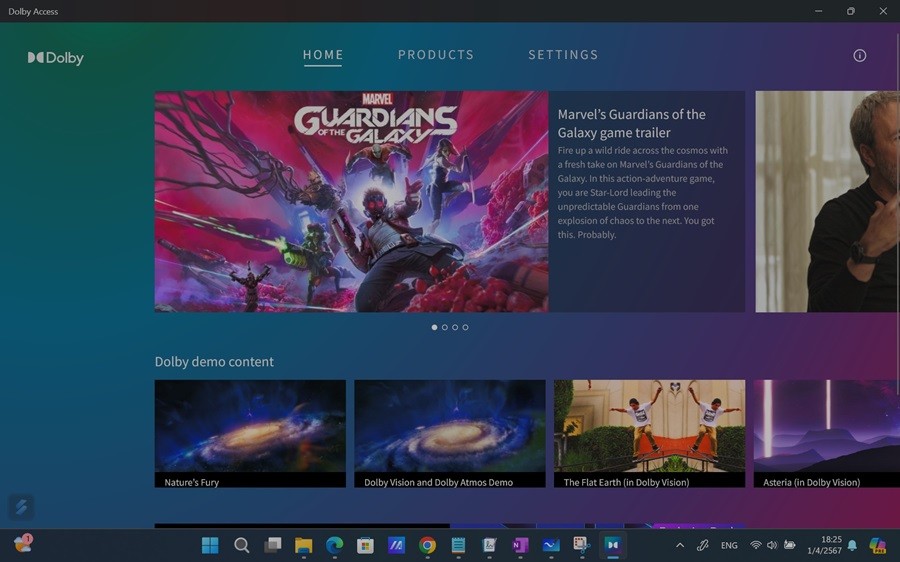The image size is (900, 562).
Task: Select the Home tab
Action: (323, 55)
